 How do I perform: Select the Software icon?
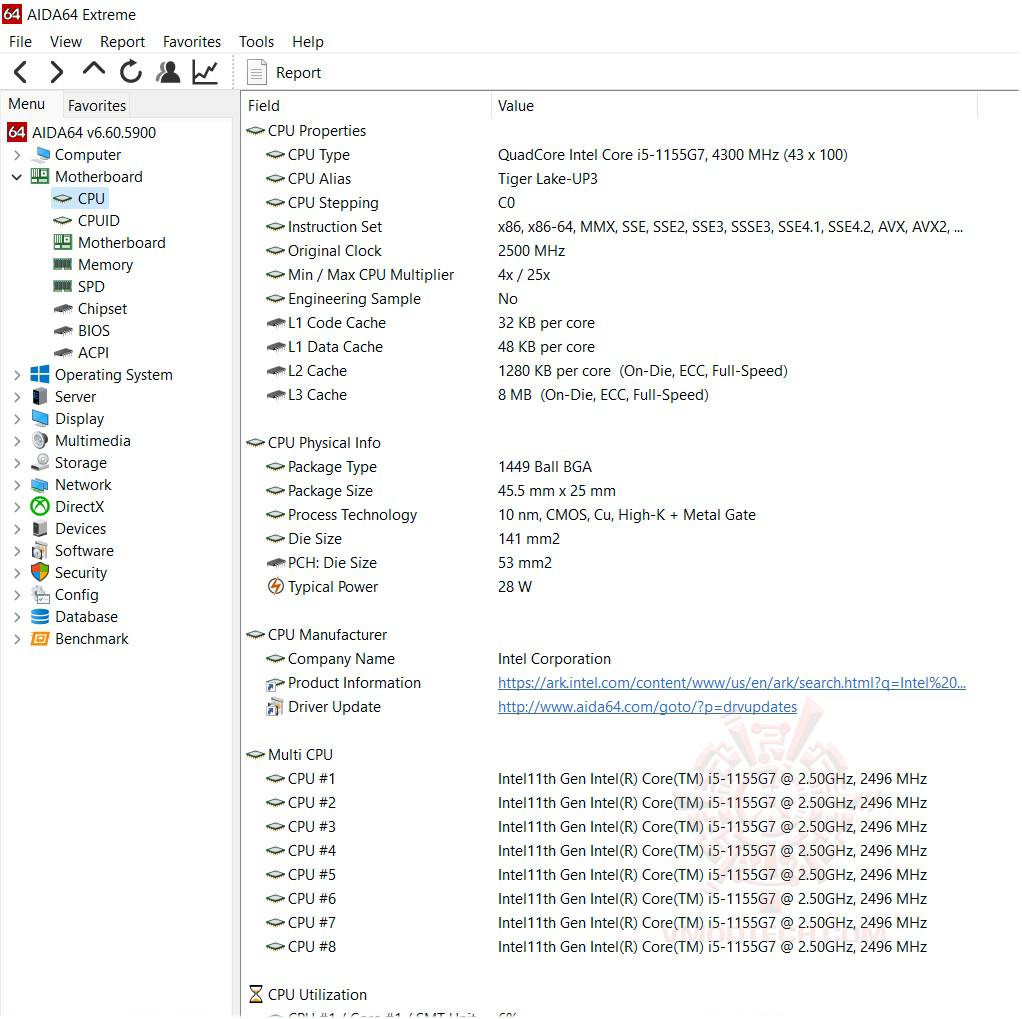[40, 551]
